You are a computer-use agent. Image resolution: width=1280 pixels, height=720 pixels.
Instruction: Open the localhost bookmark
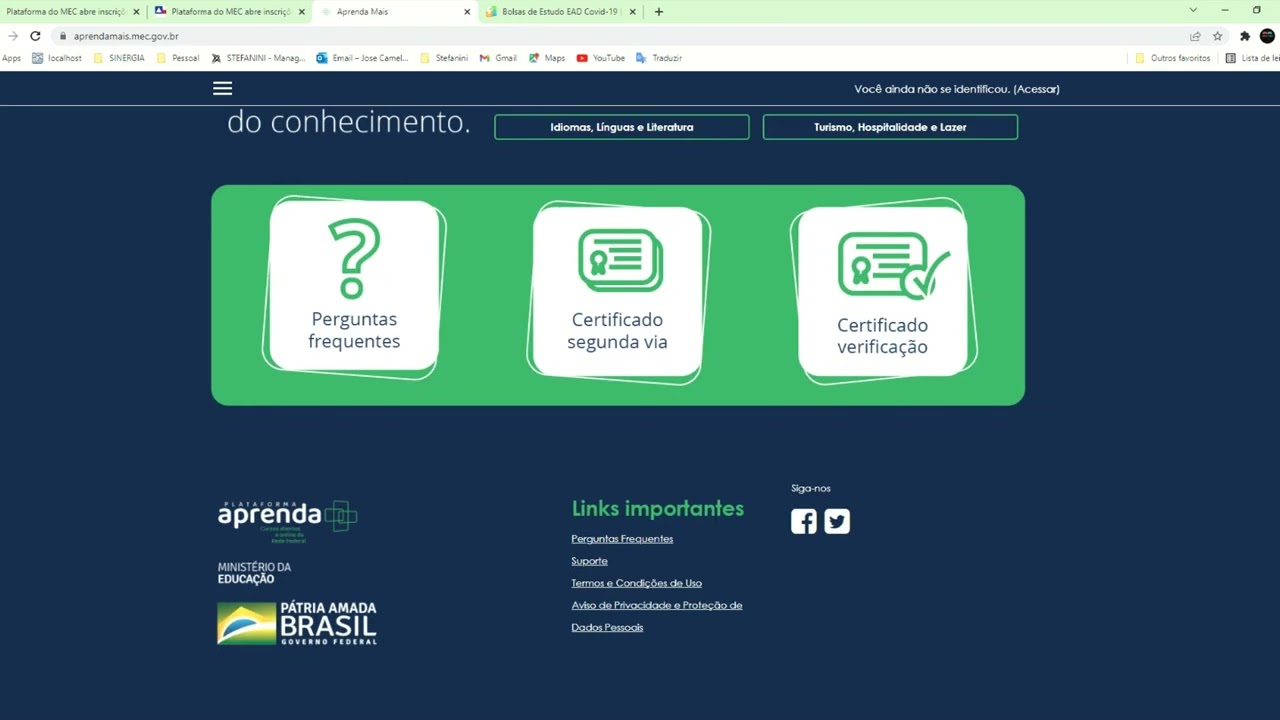pyautogui.click(x=57, y=58)
